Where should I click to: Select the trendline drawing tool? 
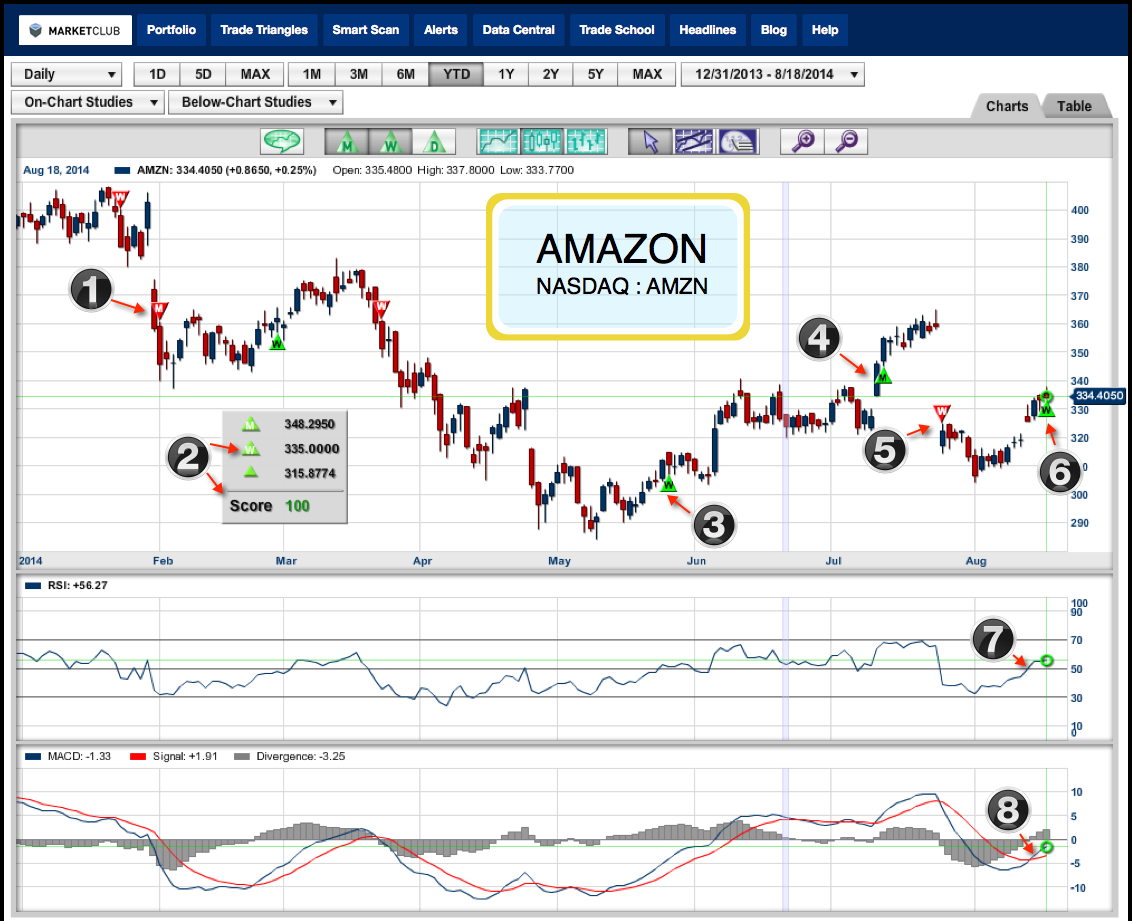694,141
